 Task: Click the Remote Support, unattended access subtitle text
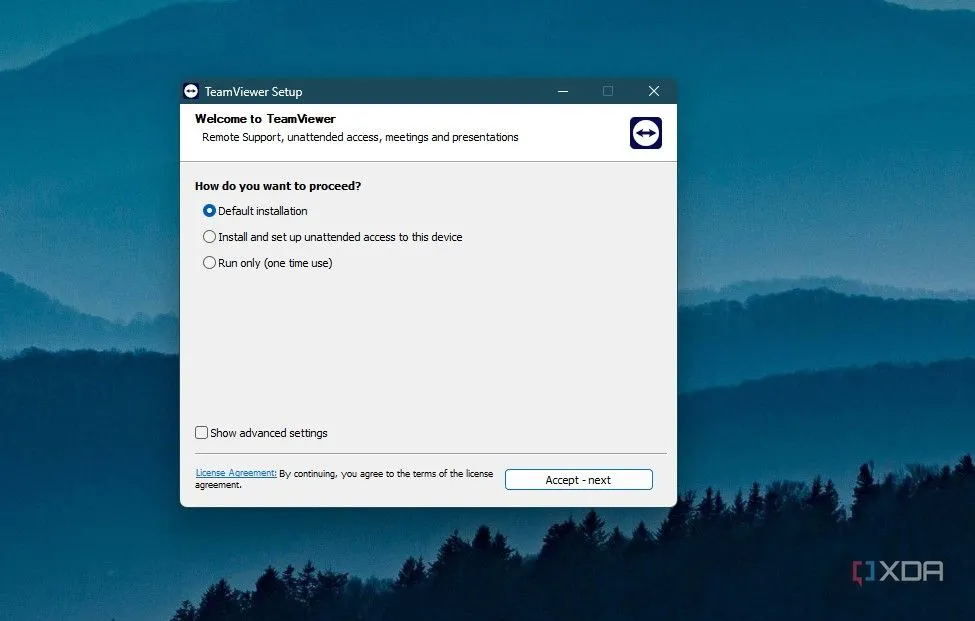[360, 137]
